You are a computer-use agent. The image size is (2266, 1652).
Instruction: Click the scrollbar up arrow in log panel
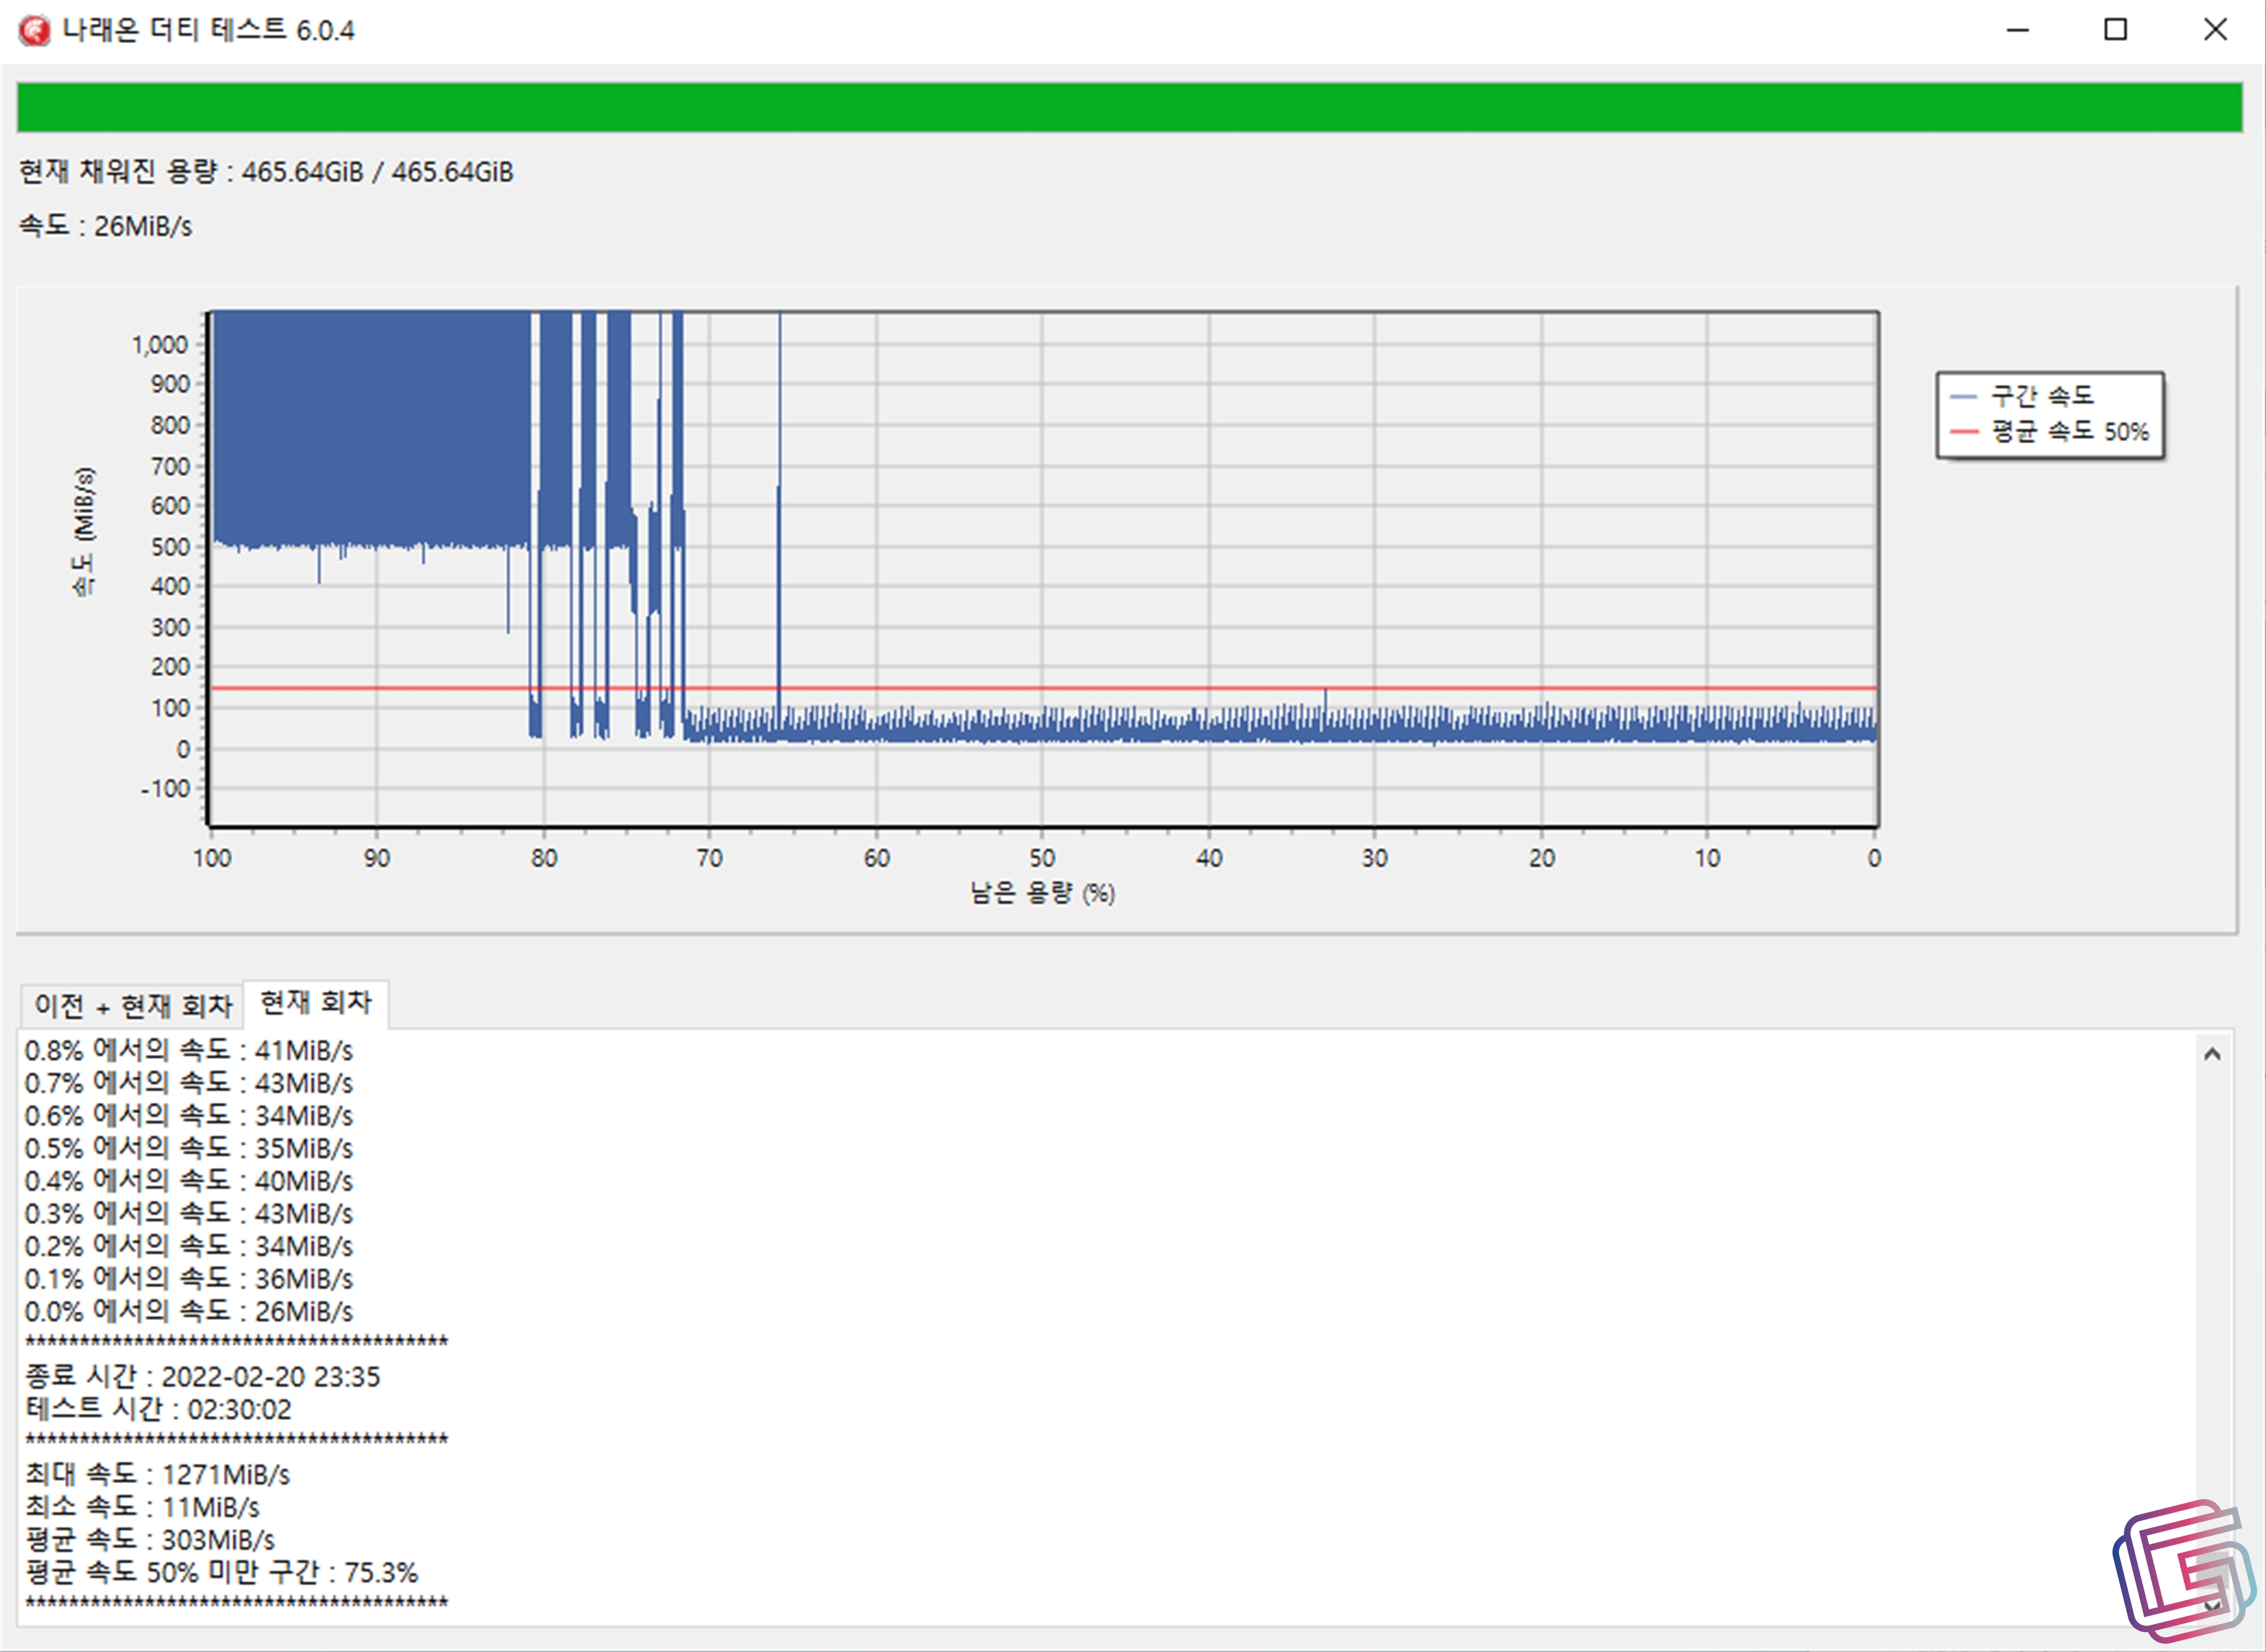point(2212,1054)
